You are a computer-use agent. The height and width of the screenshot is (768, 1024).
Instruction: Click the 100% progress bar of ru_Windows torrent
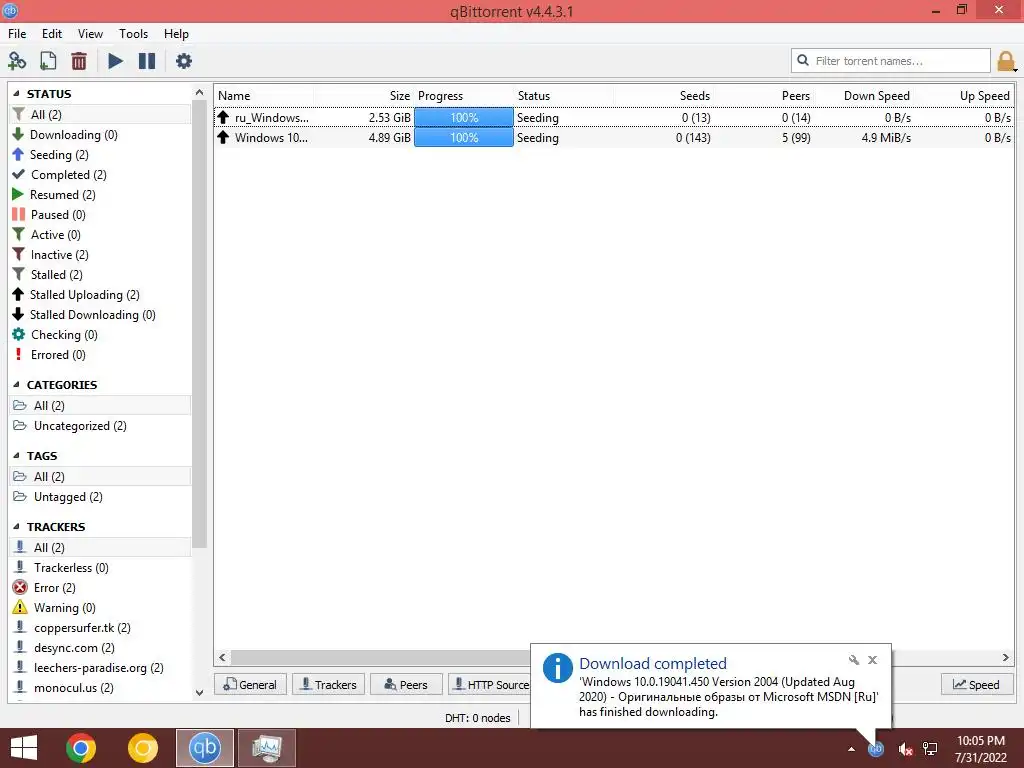click(464, 118)
